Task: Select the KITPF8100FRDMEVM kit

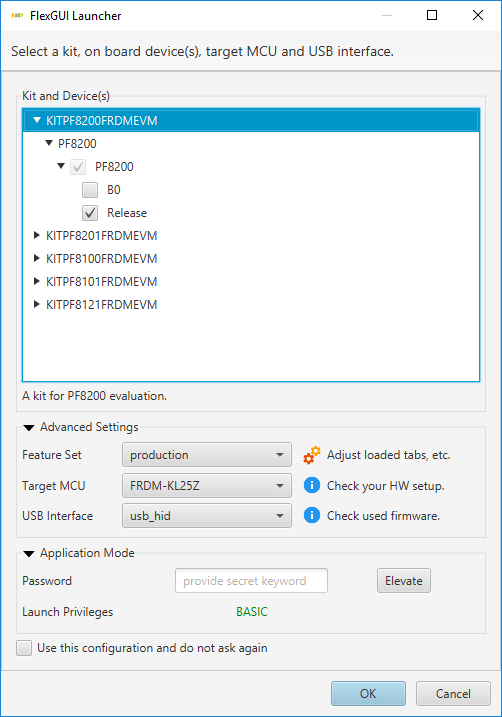Action: pos(101,259)
